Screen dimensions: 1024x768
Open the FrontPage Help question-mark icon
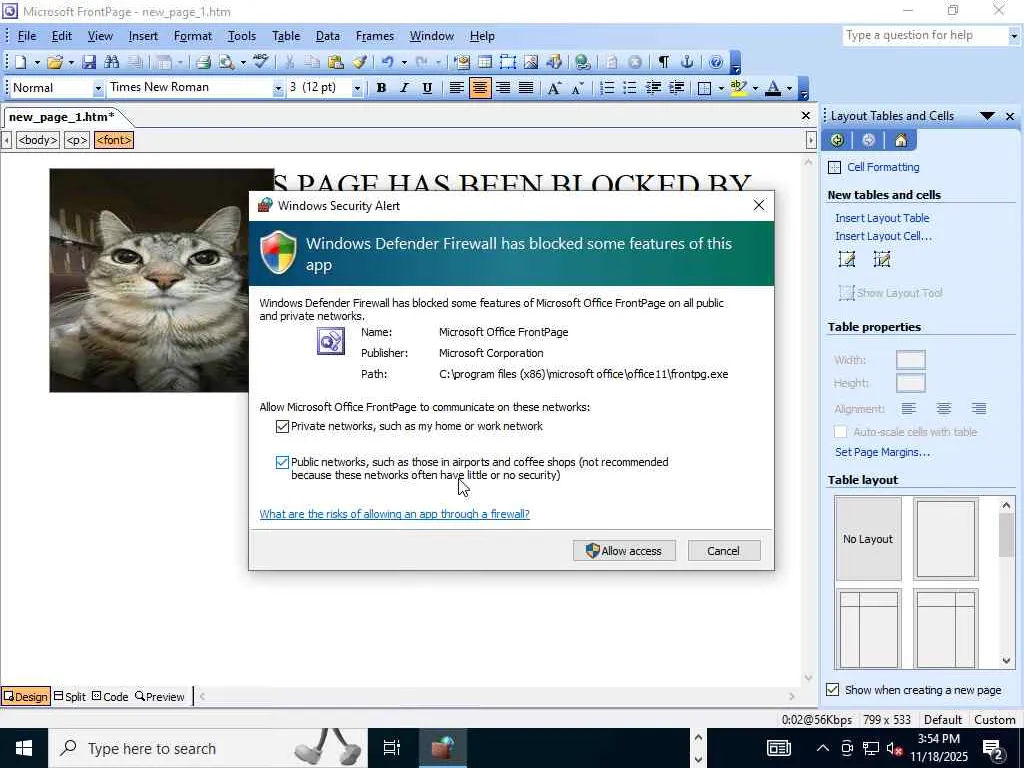pos(716,62)
